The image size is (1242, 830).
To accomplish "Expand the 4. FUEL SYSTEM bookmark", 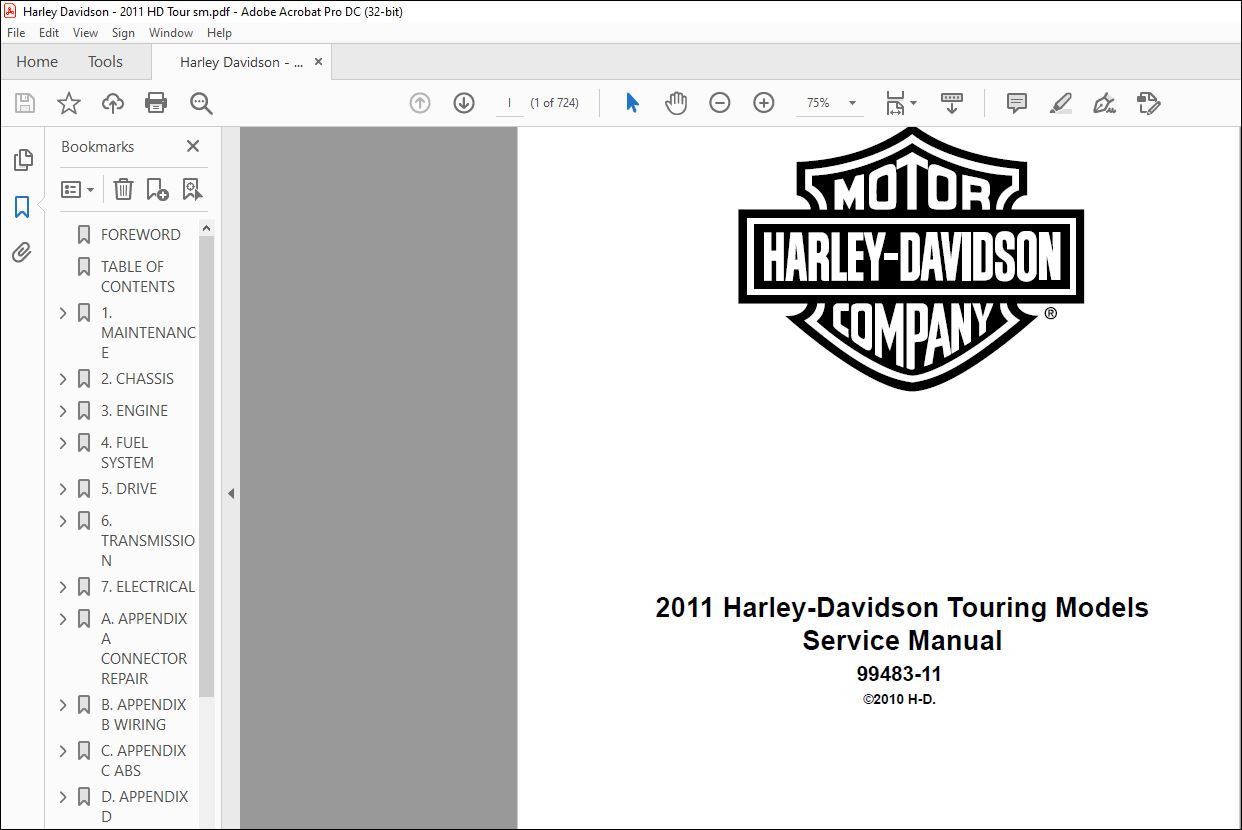I will 63,443.
